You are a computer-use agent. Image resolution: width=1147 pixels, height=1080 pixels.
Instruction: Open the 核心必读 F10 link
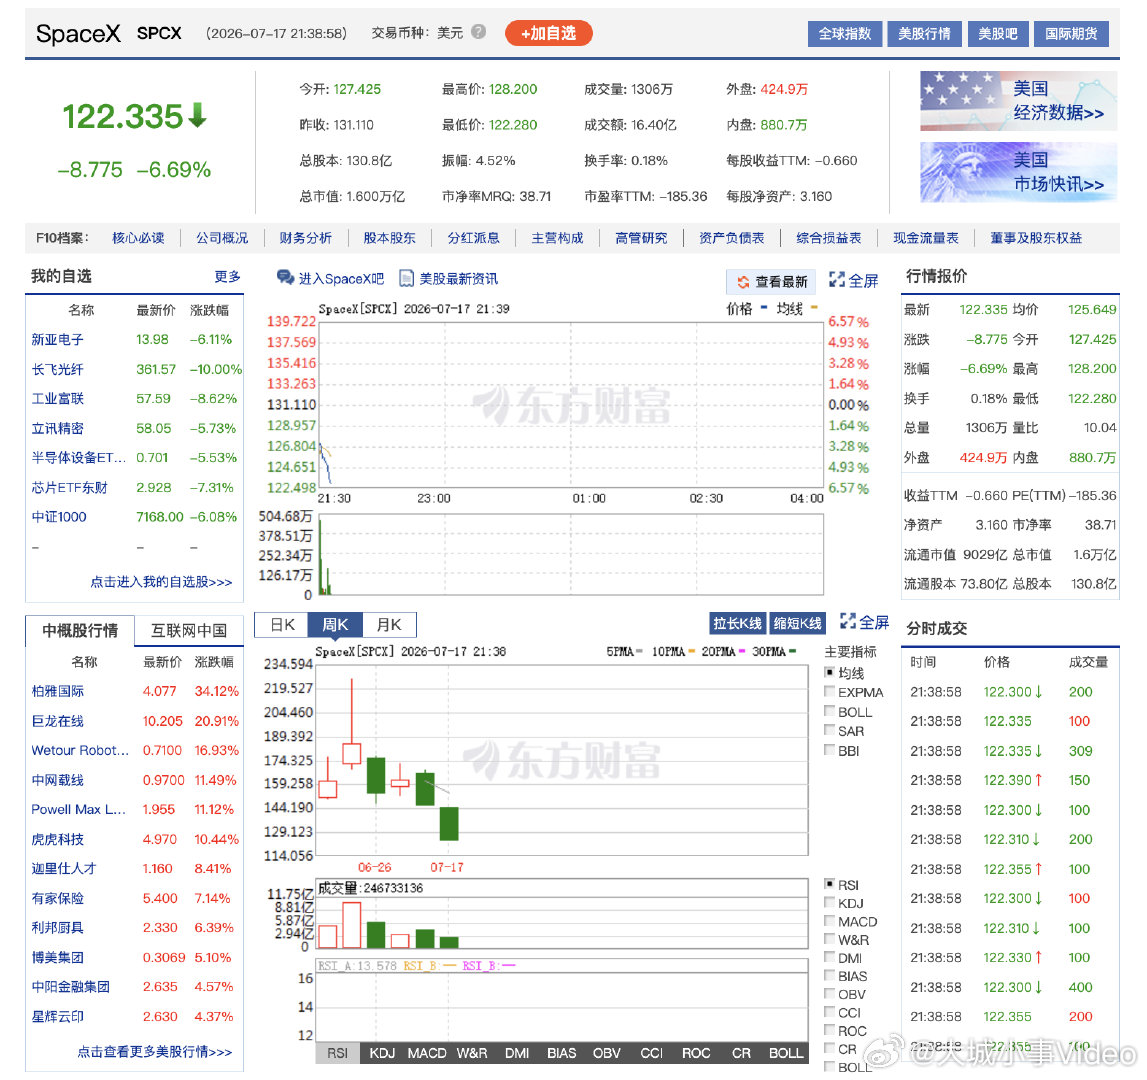138,238
